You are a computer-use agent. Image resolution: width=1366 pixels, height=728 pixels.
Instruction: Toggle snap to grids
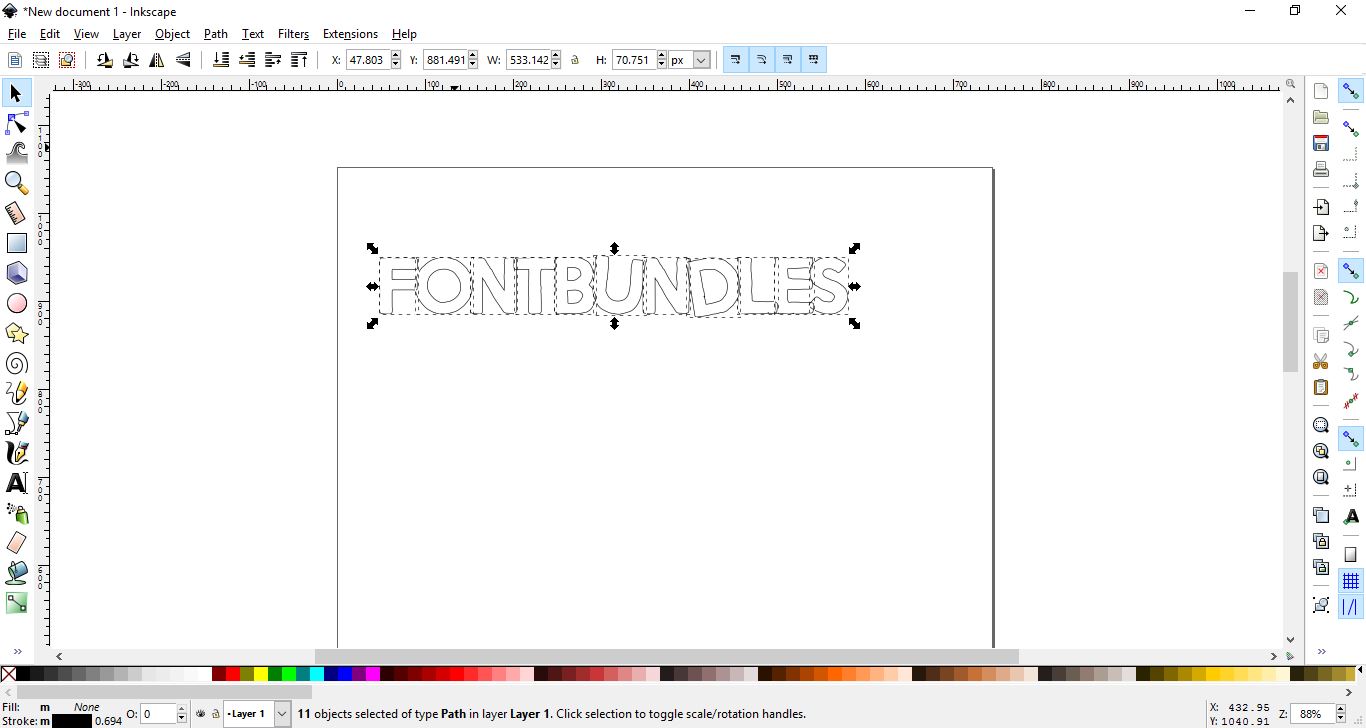[1351, 581]
